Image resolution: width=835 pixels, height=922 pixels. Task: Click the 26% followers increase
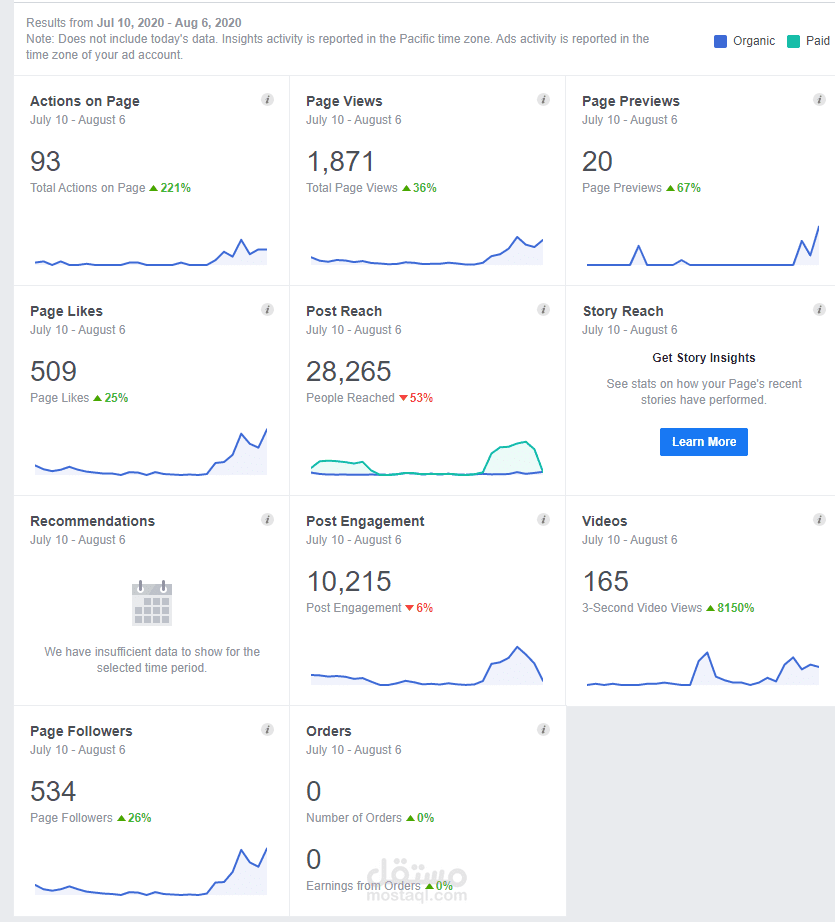[x=134, y=817]
